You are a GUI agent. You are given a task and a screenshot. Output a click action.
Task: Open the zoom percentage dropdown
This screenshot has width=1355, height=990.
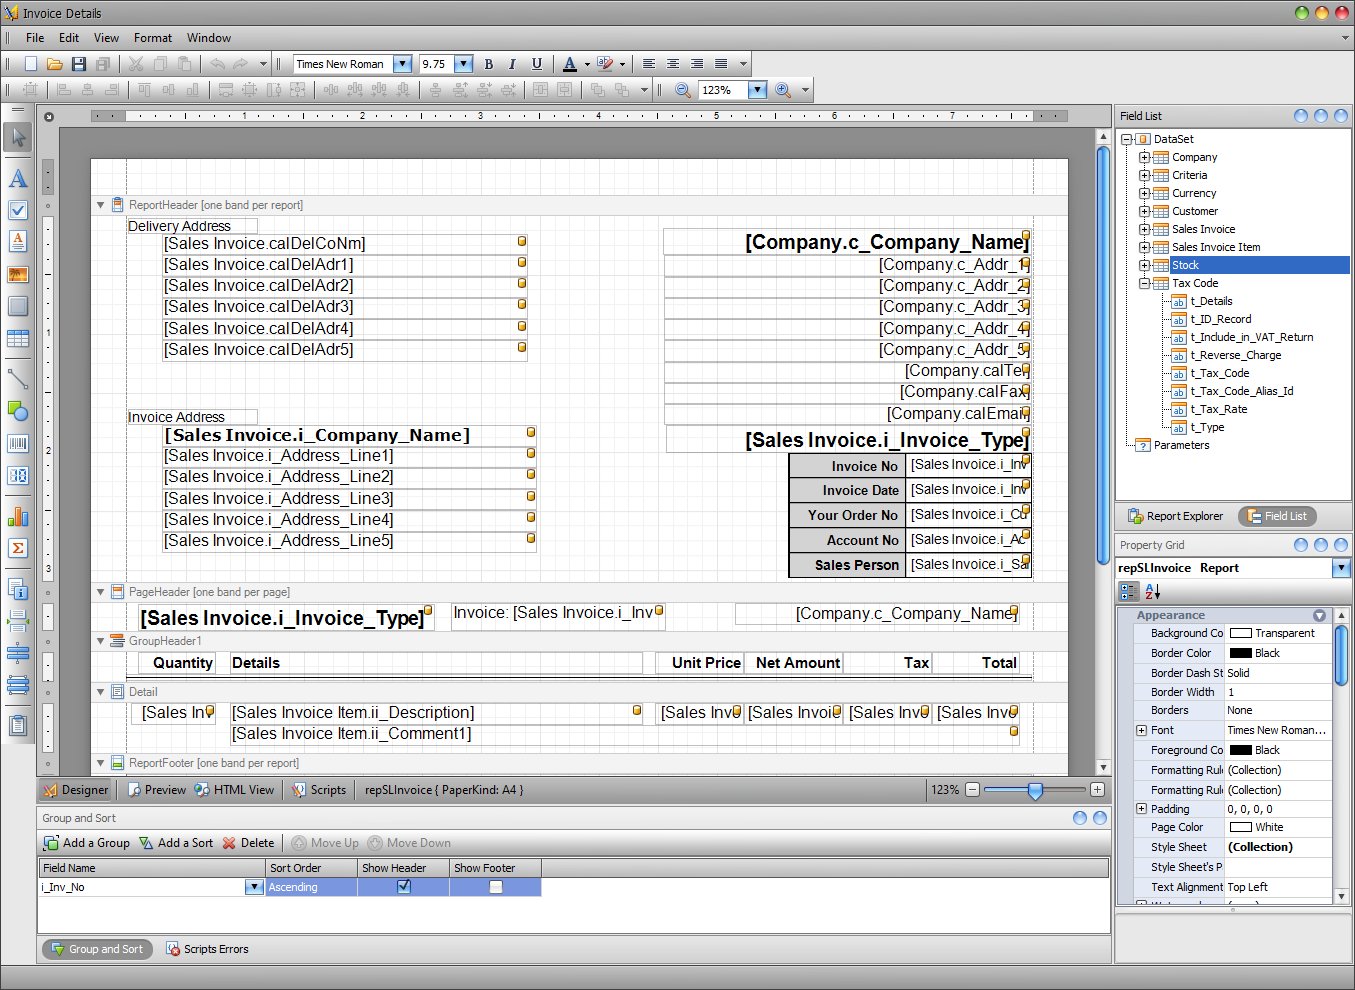pyautogui.click(x=757, y=90)
